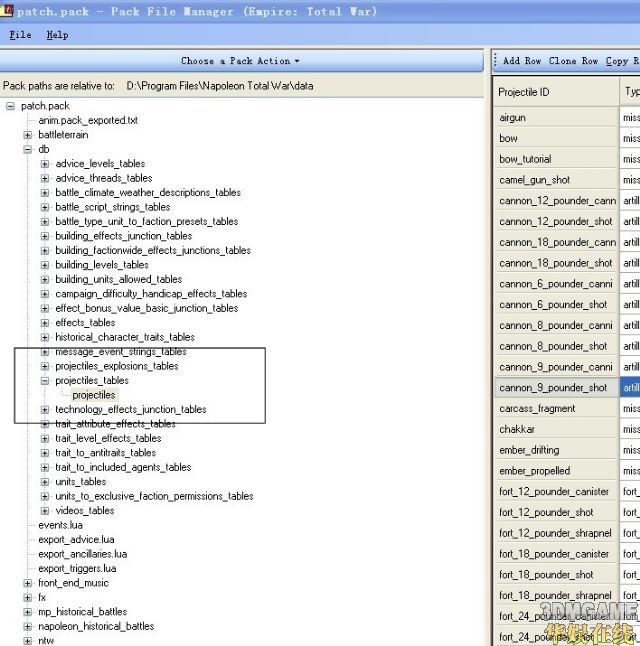Select fort_12_pounder_shot row
The height and width of the screenshot is (646, 640).
(x=556, y=513)
